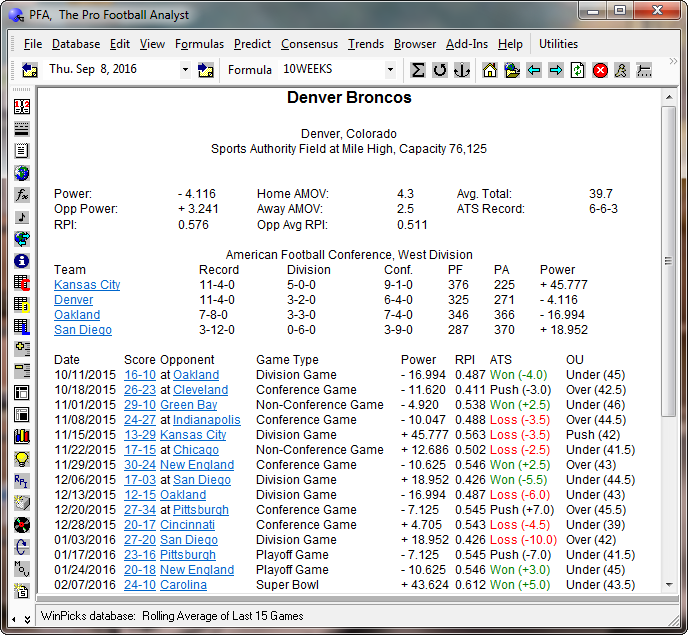
Task: Open the Cincinnati opponent link
Action: click(x=187, y=525)
